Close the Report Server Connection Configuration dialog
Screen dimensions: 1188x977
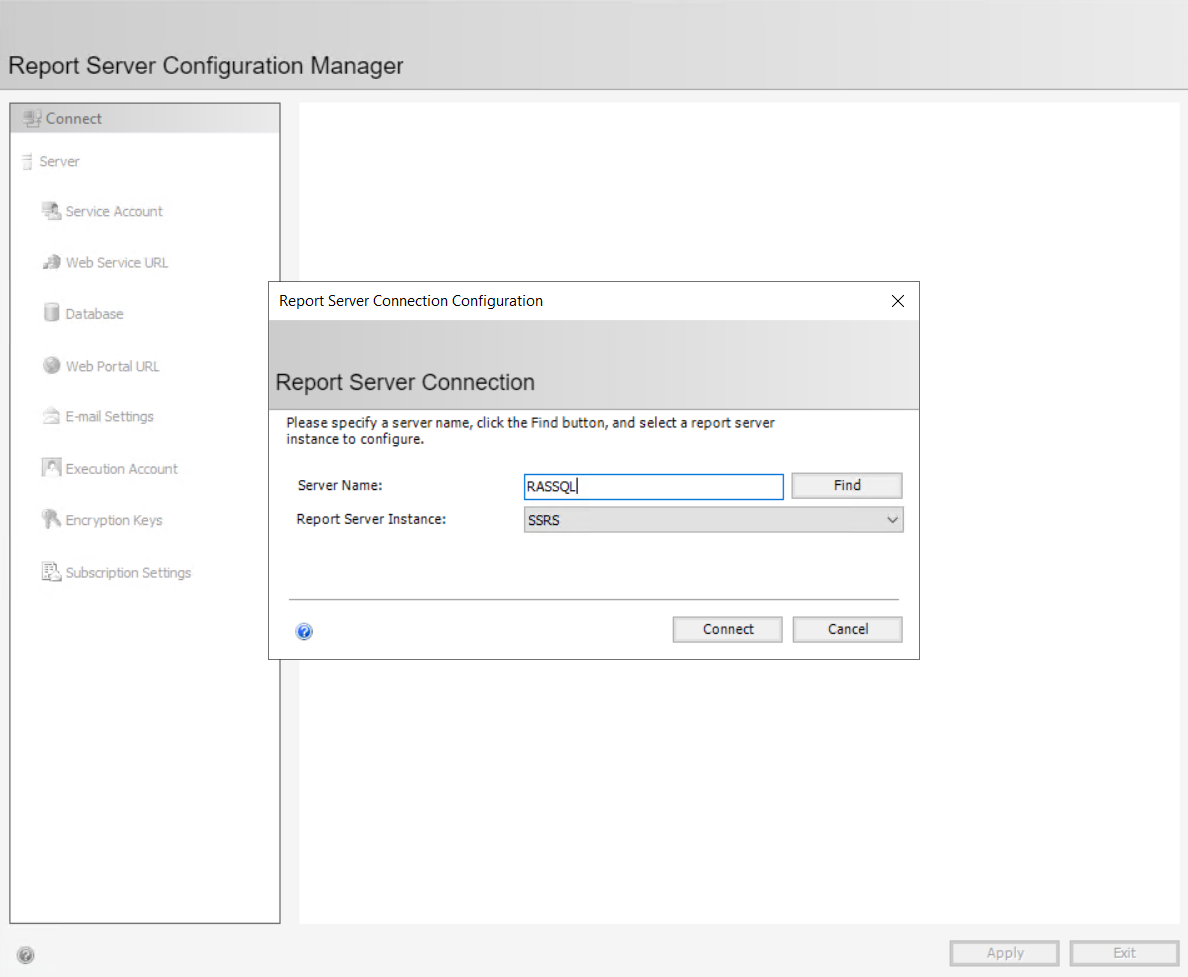tap(897, 301)
